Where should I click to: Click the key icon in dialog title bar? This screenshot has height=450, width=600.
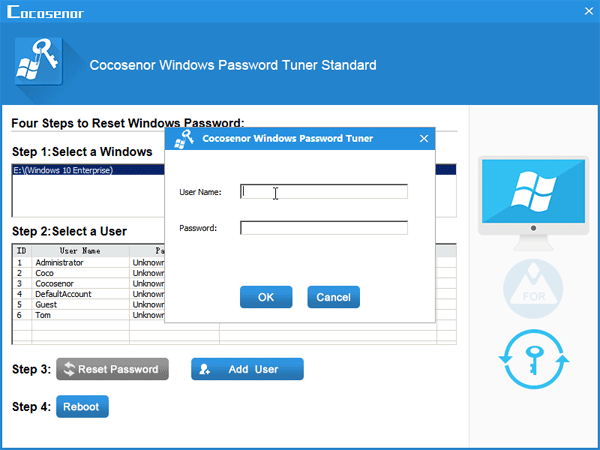pos(184,139)
